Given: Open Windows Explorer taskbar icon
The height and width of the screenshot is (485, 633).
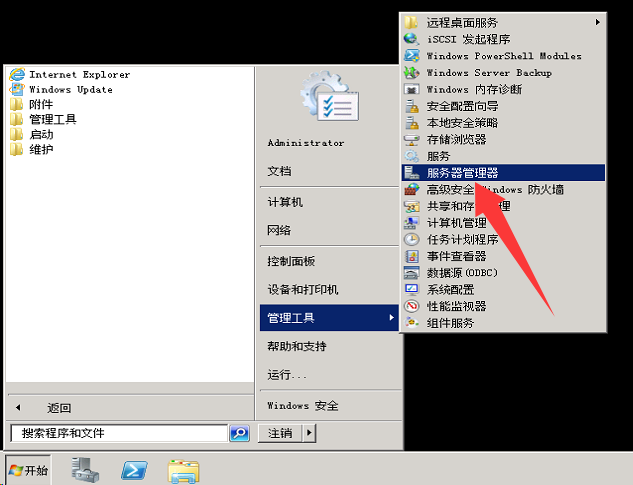Looking at the screenshot, I should [183, 471].
